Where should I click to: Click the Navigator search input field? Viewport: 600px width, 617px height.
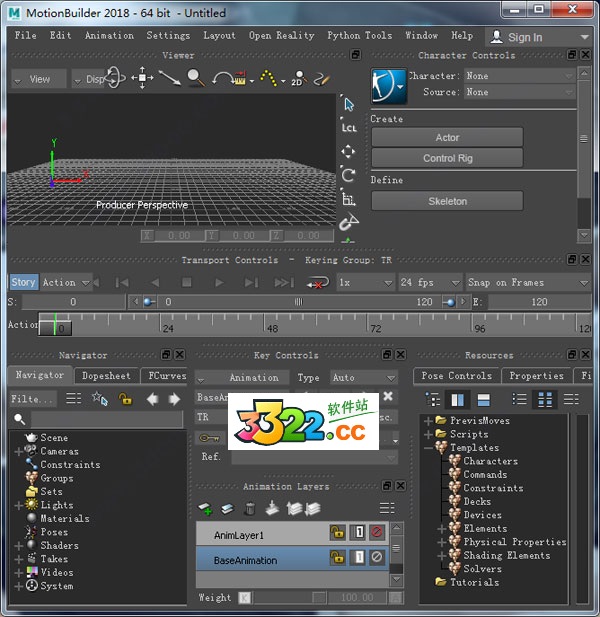[x=107, y=419]
